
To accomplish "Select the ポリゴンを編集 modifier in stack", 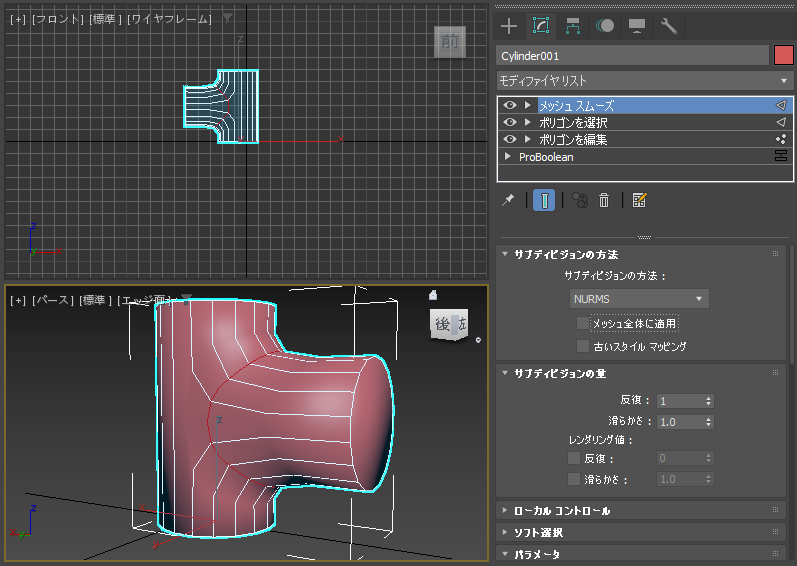I will pos(573,139).
